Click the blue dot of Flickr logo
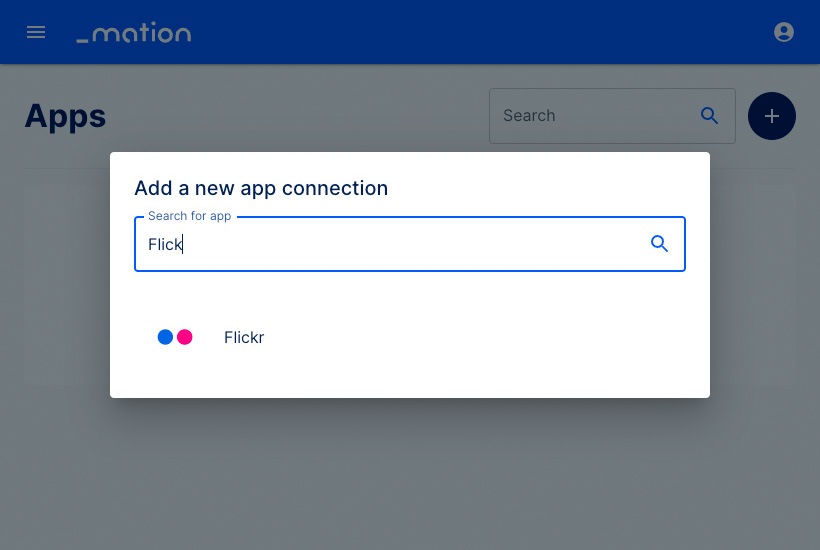Image resolution: width=820 pixels, height=550 pixels. tap(165, 337)
